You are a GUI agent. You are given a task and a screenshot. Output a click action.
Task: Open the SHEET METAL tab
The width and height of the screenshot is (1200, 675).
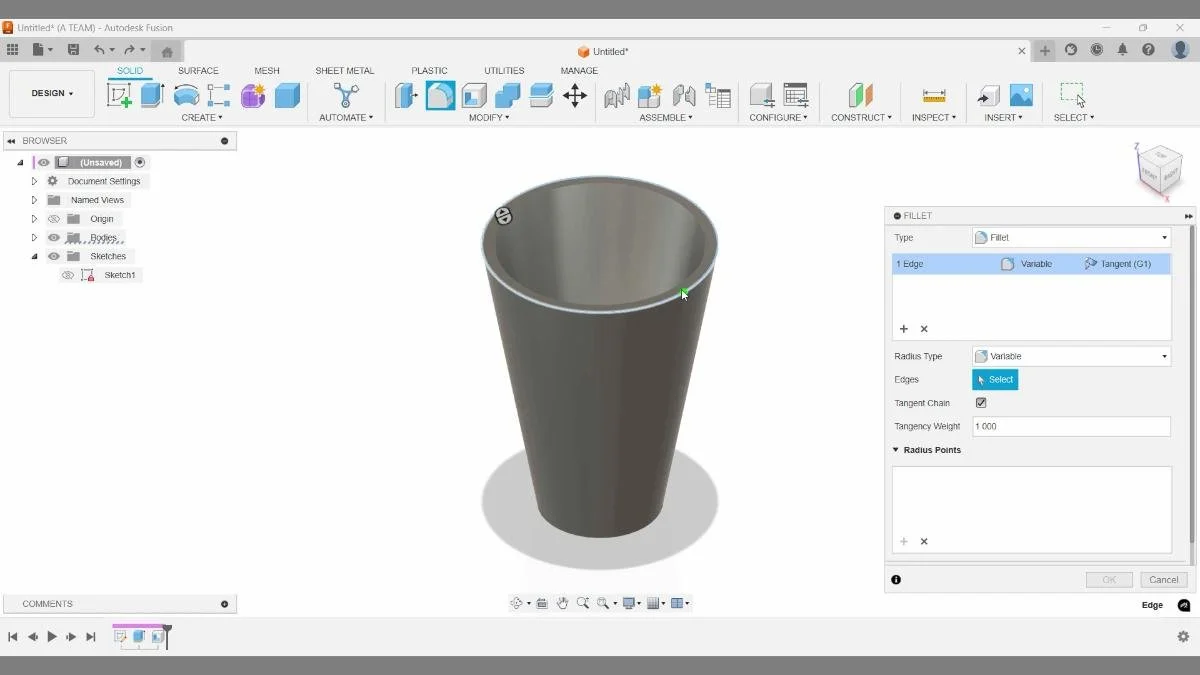pos(344,70)
